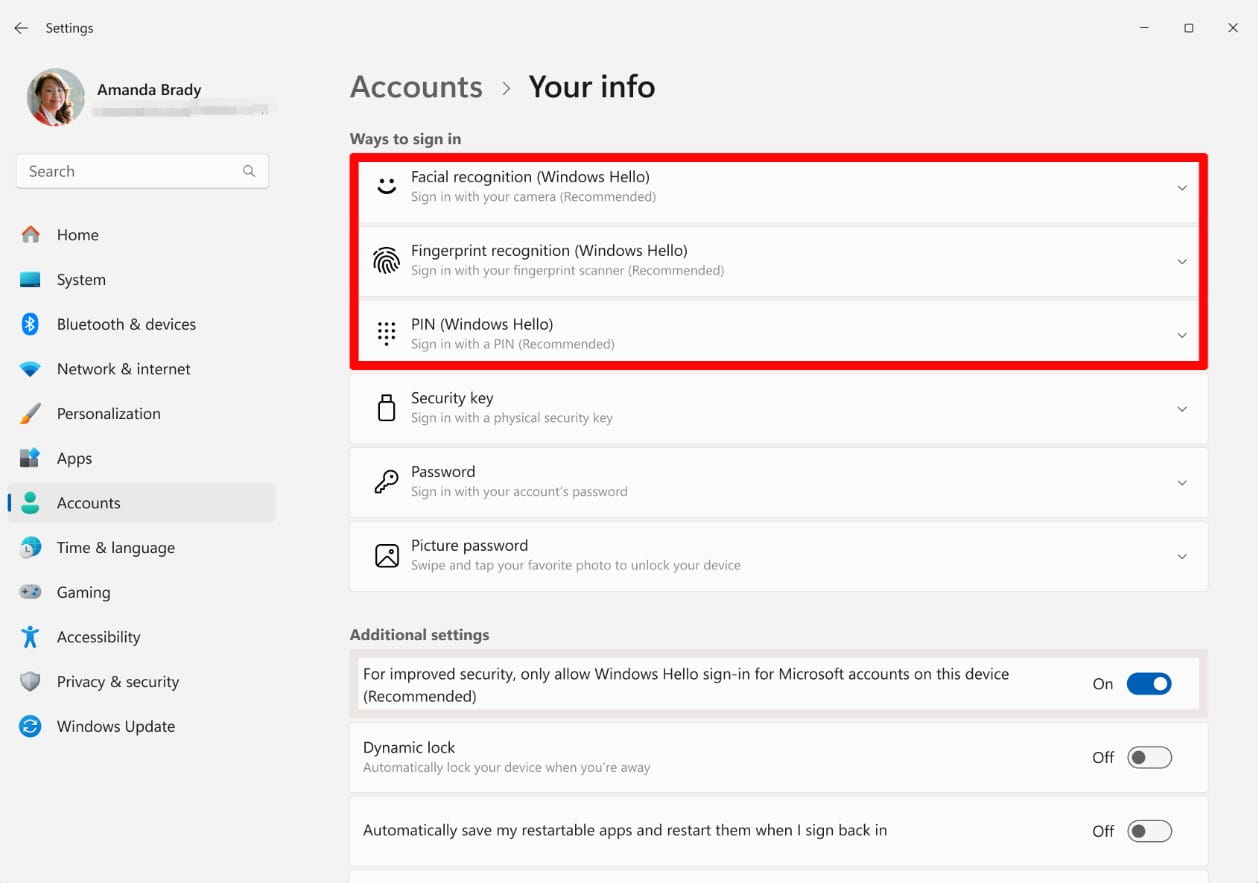1258x883 pixels.
Task: Click the Time & language label
Action: pos(116,547)
